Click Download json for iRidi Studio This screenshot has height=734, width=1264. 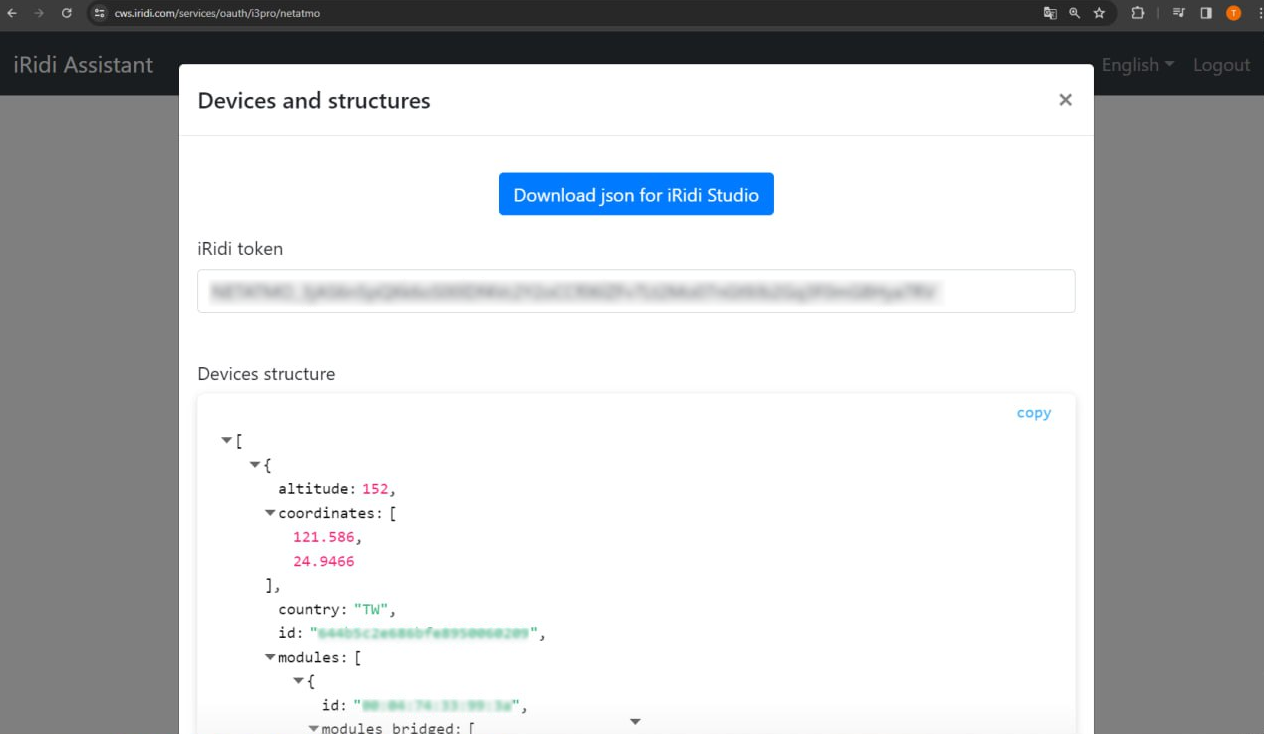[x=636, y=194]
